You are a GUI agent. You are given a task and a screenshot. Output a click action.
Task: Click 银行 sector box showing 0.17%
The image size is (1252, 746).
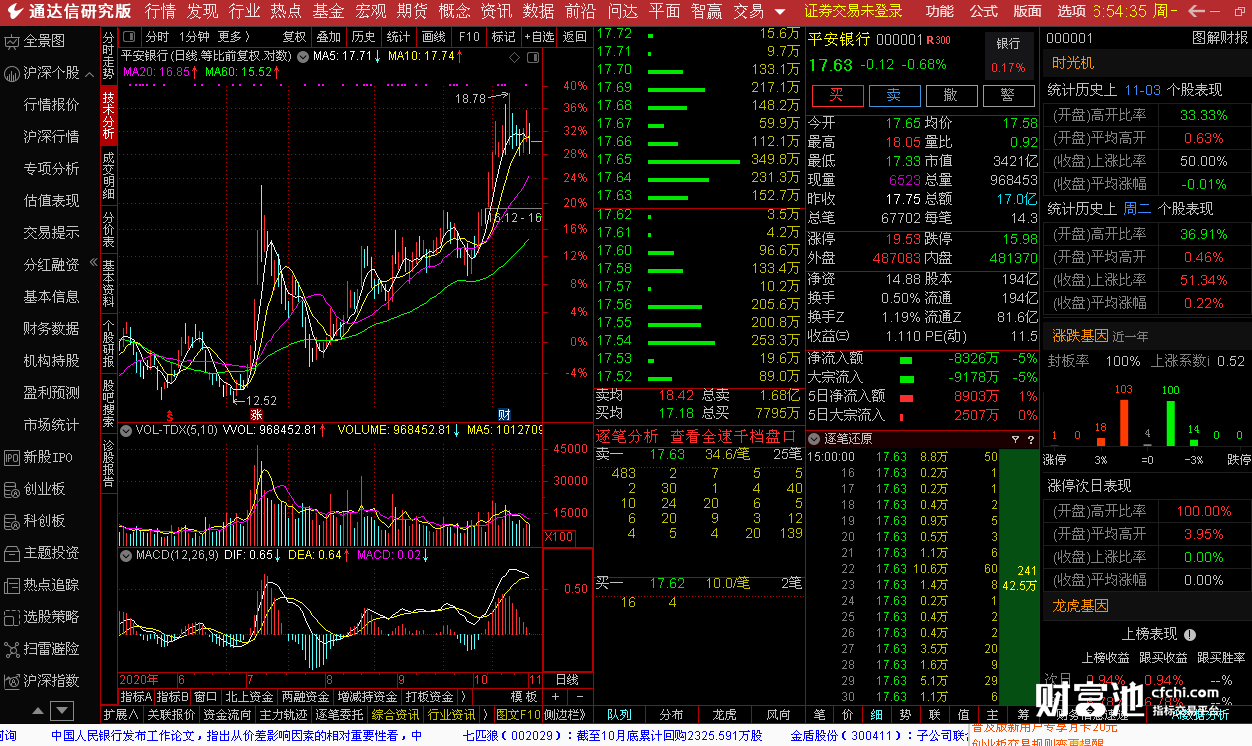pyautogui.click(x=1008, y=56)
